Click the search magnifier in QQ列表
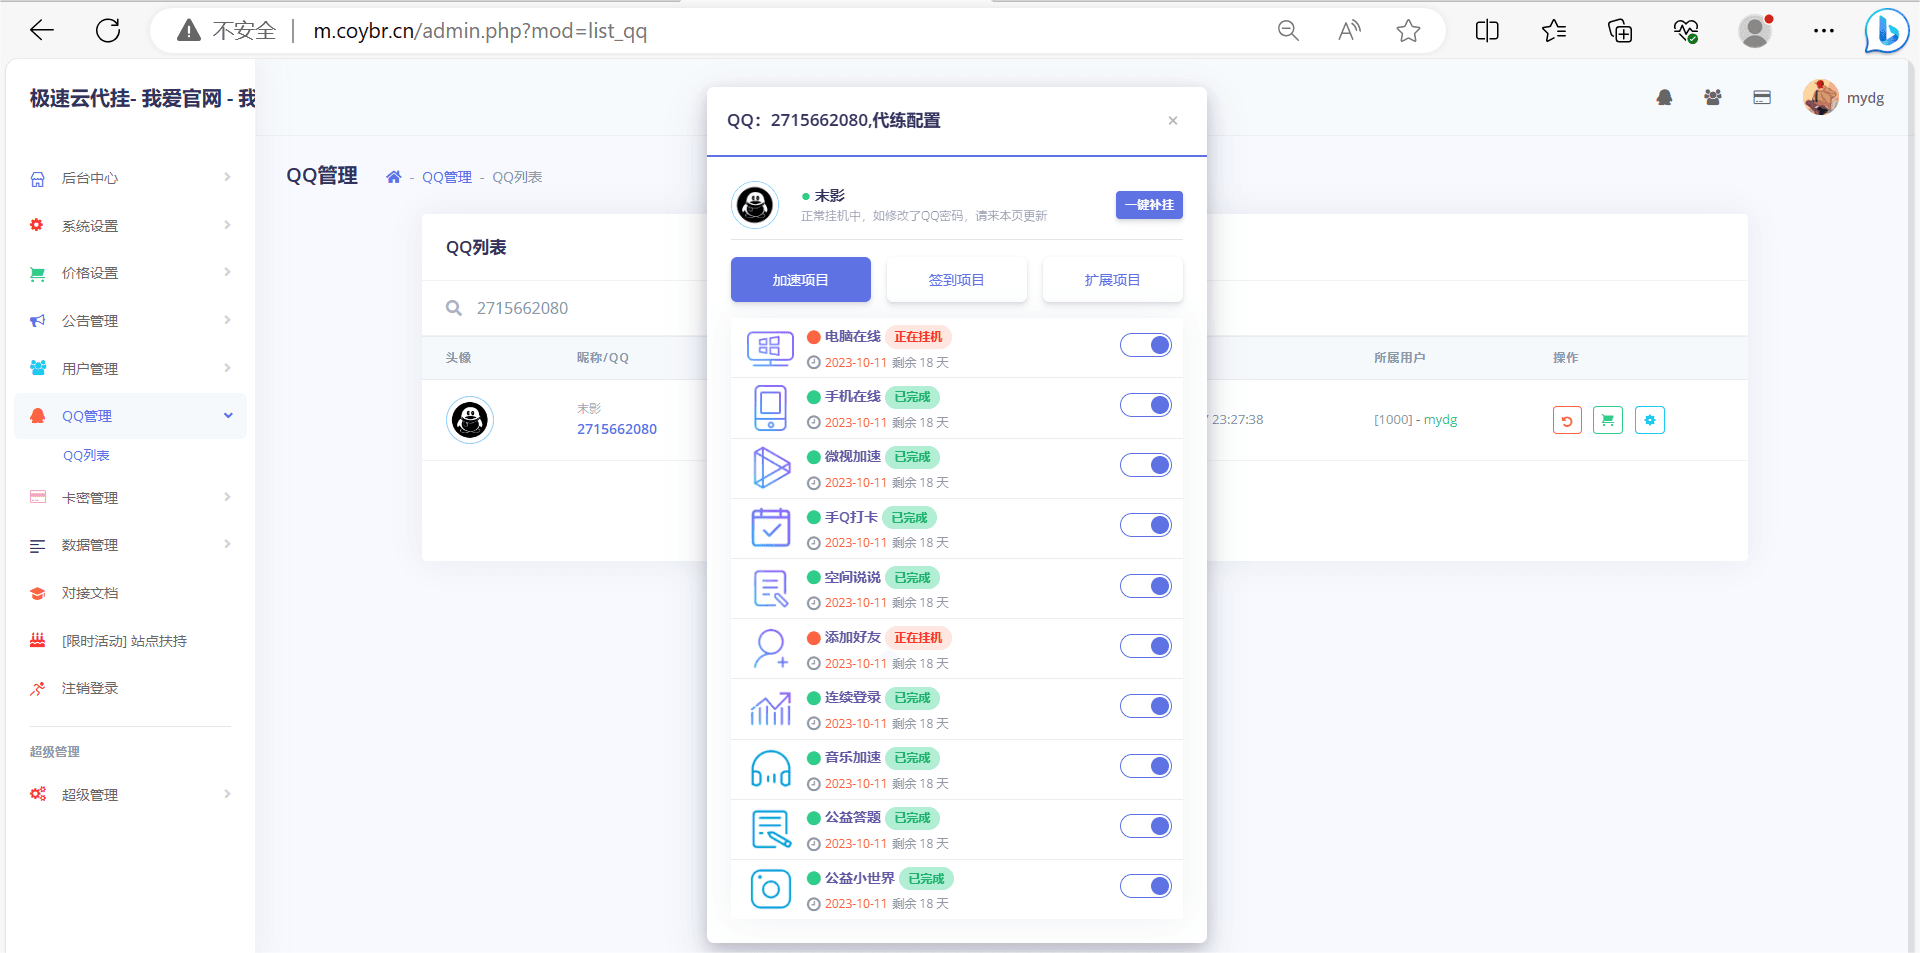Screen dimensions: 1920x953 pos(453,308)
